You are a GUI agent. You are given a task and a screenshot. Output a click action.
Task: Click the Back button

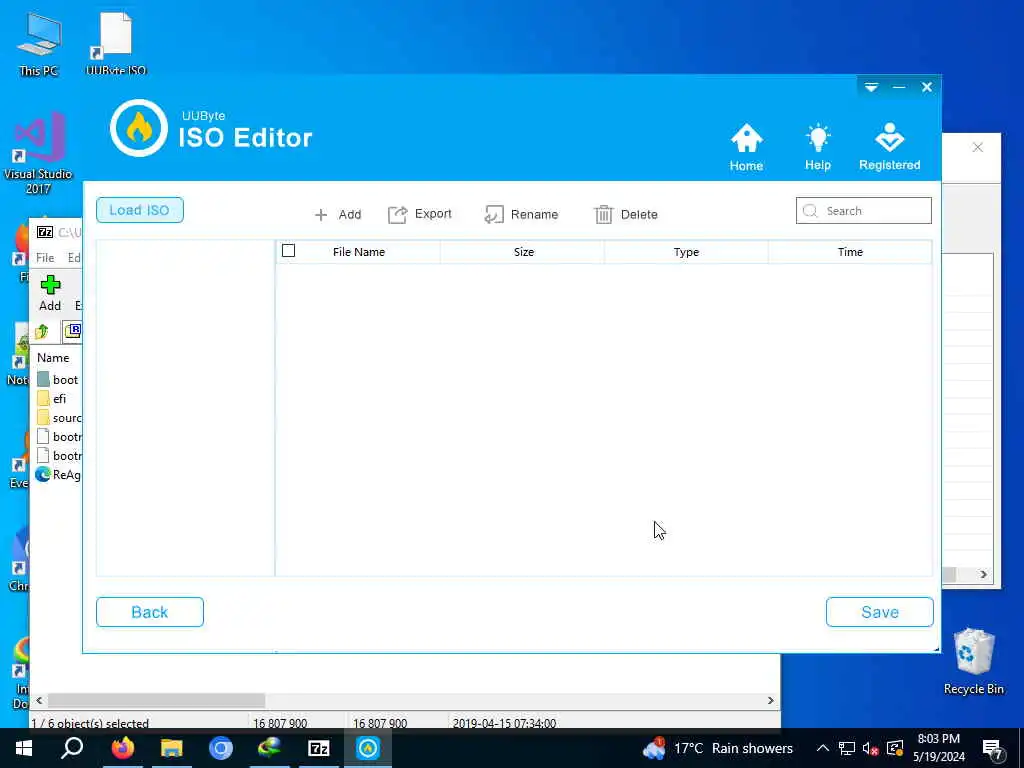[150, 612]
